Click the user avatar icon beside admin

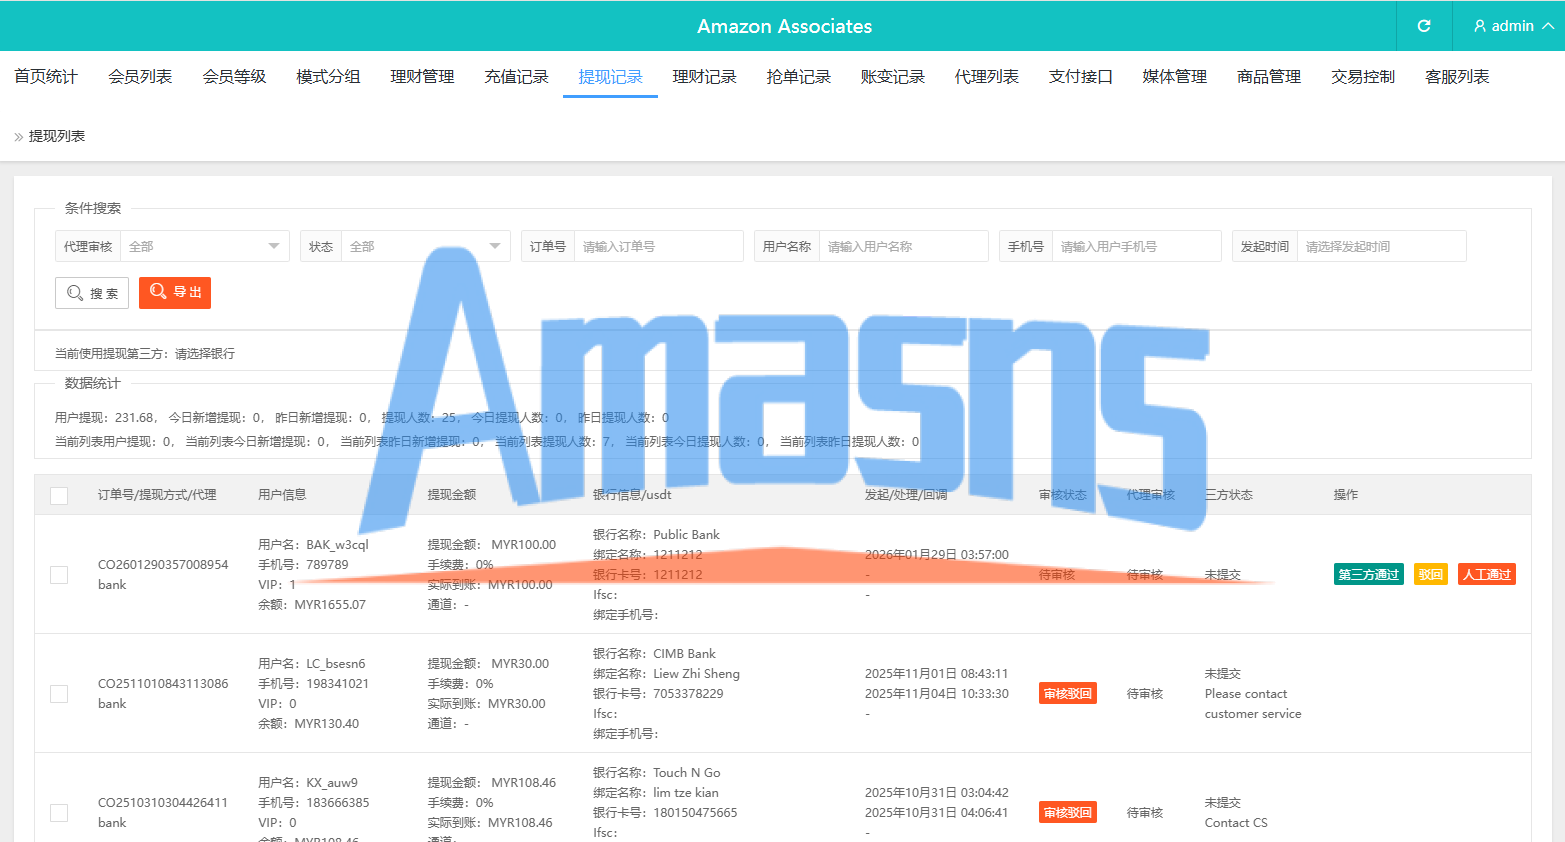(x=1480, y=26)
